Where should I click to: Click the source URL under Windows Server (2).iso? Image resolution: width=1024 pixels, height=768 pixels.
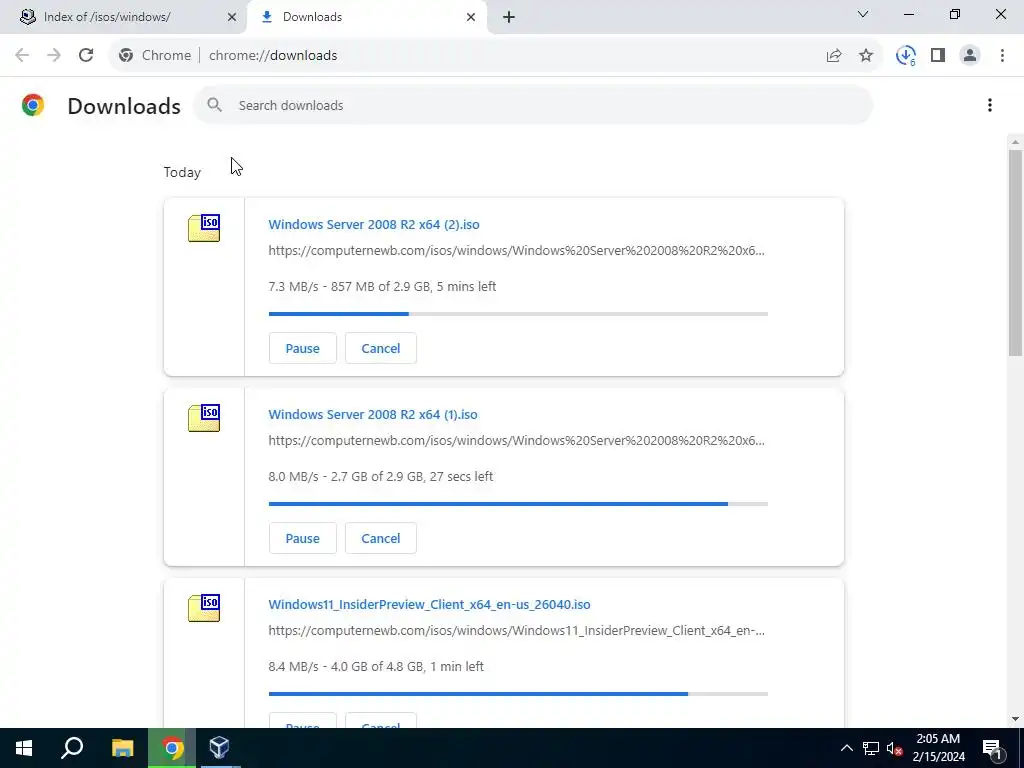click(516, 250)
